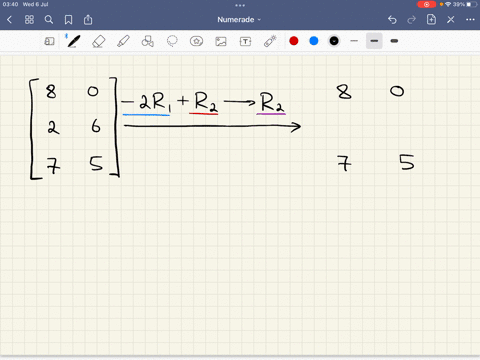Tap the battery status indicator
Viewport: 480px width, 360px height.
point(473,4)
